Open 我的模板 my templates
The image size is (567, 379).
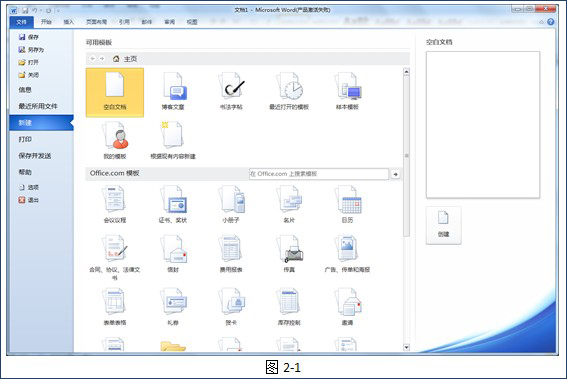point(115,141)
